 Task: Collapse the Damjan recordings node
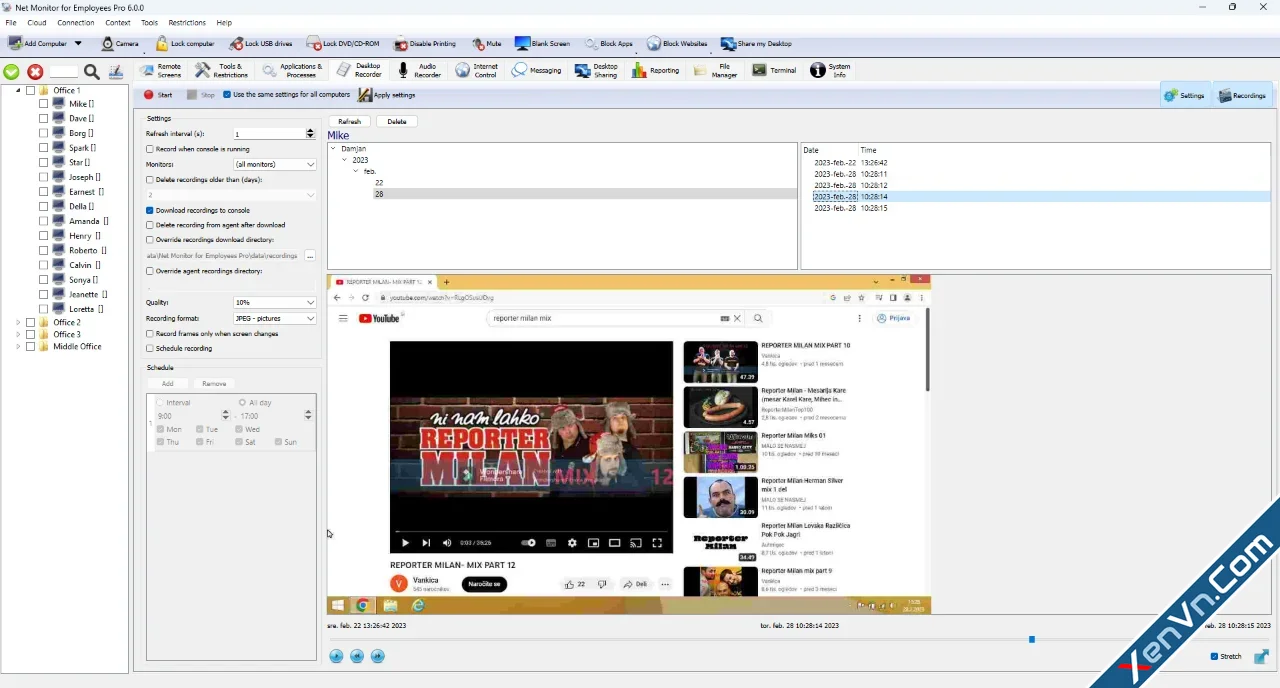(x=334, y=149)
